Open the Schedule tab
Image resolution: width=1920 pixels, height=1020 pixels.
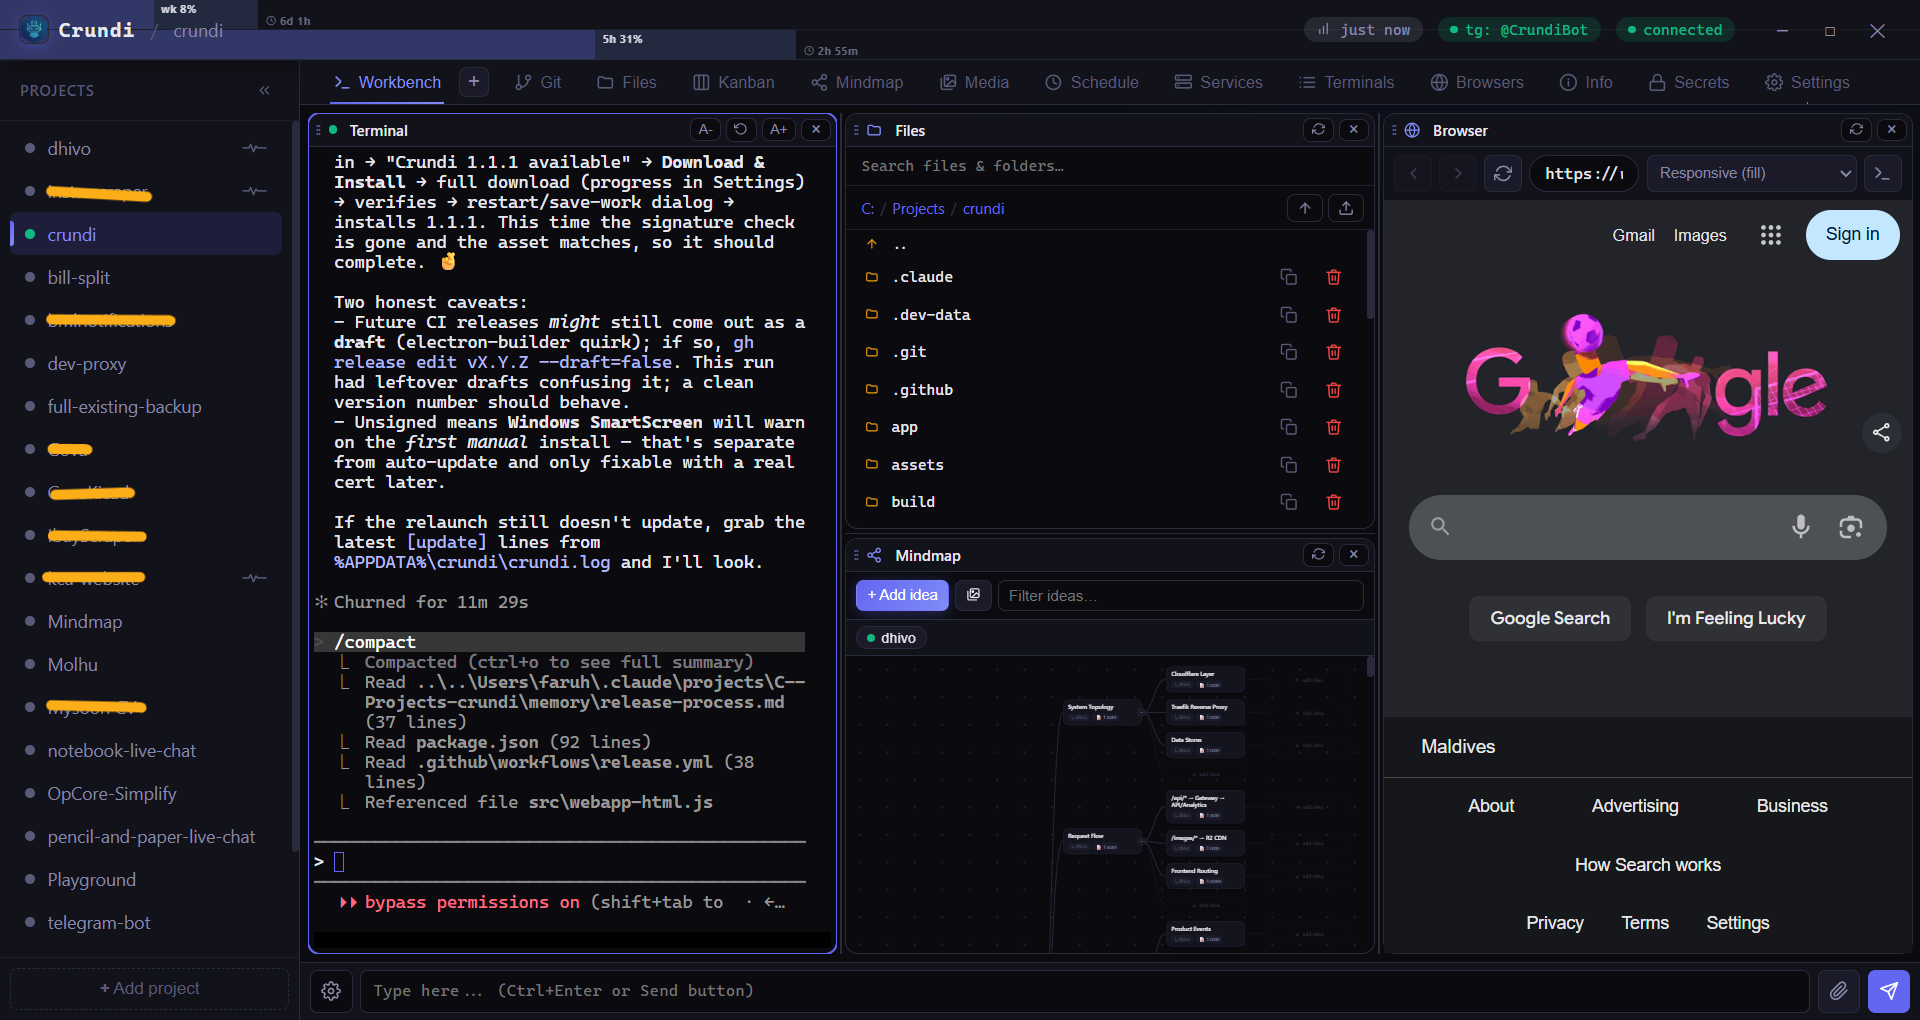tap(1092, 82)
